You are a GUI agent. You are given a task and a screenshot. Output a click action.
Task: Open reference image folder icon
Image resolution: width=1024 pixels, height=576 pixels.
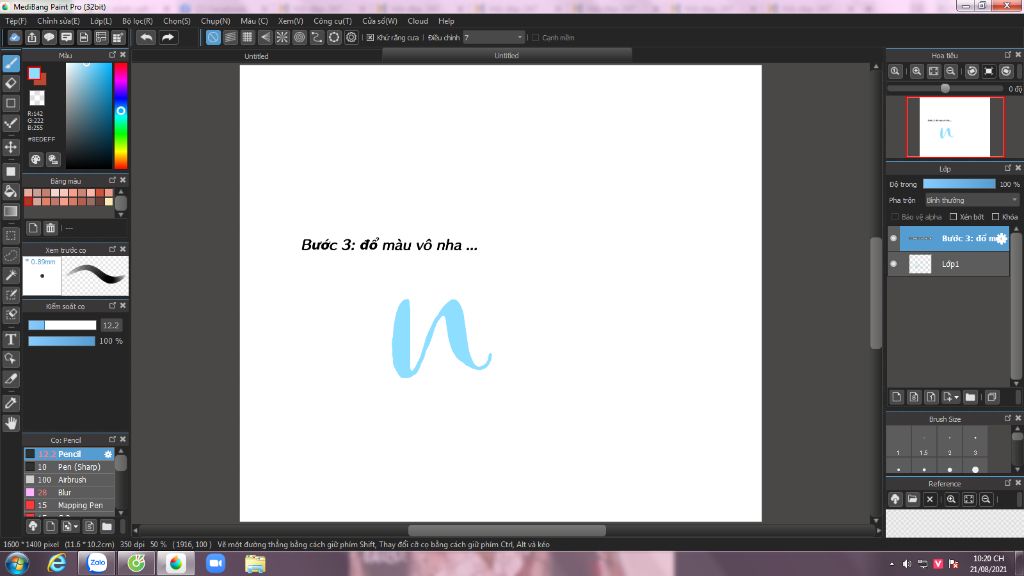[x=912, y=499]
